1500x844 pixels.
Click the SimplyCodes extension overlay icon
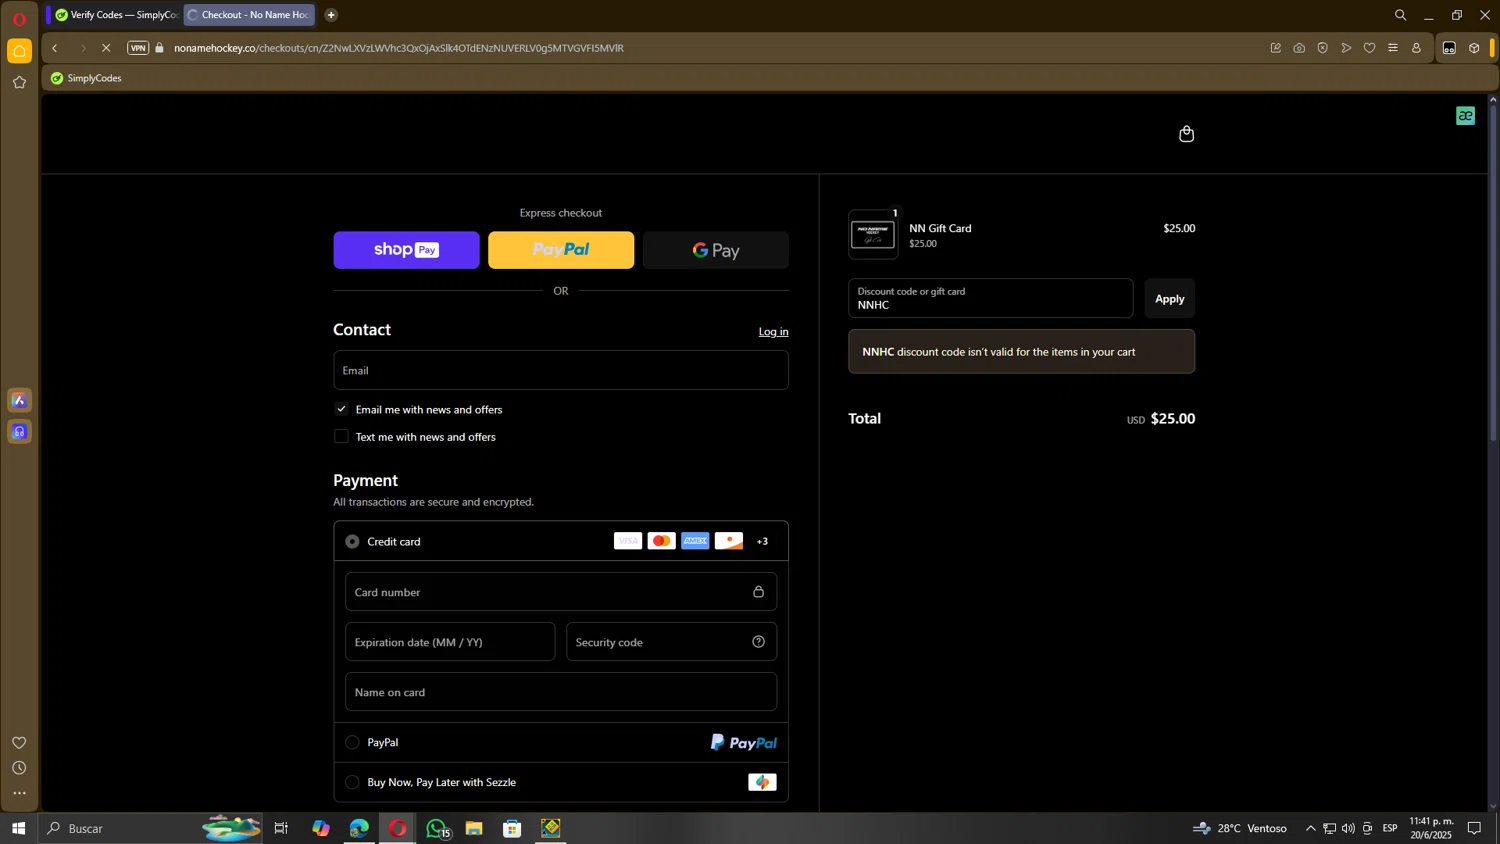[x=1465, y=116]
